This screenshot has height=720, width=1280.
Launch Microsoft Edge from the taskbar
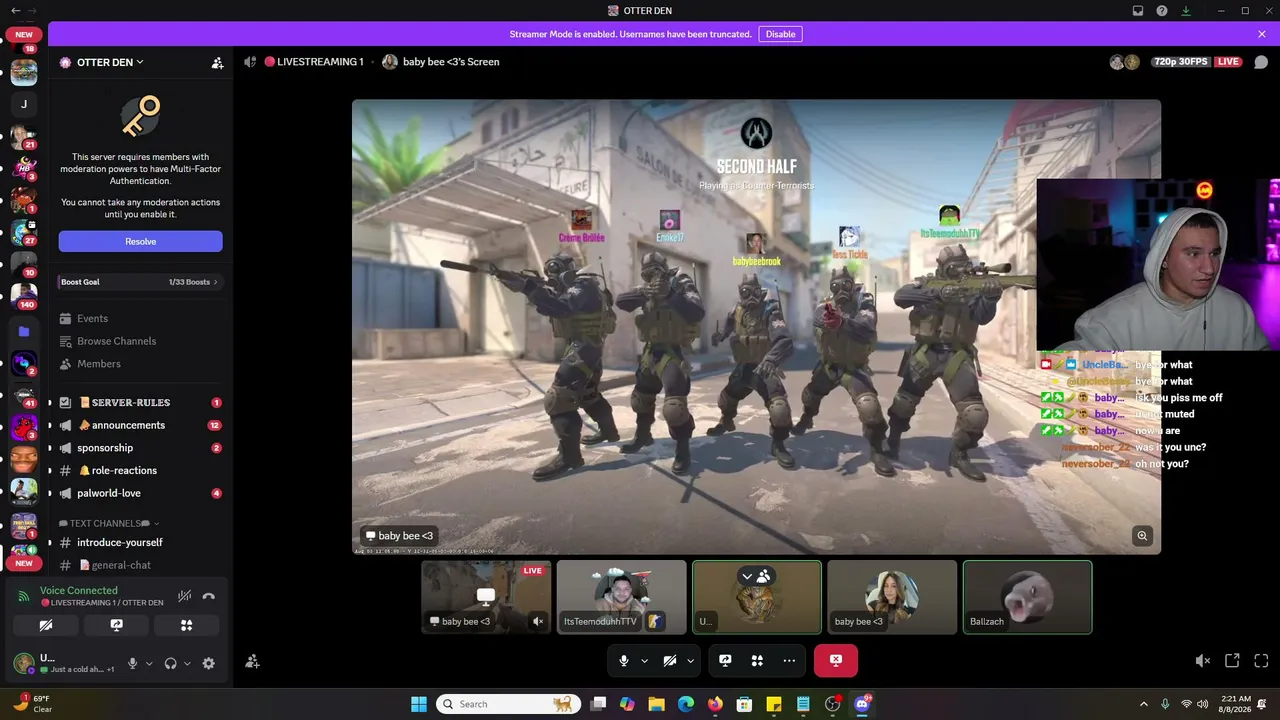[x=685, y=704]
